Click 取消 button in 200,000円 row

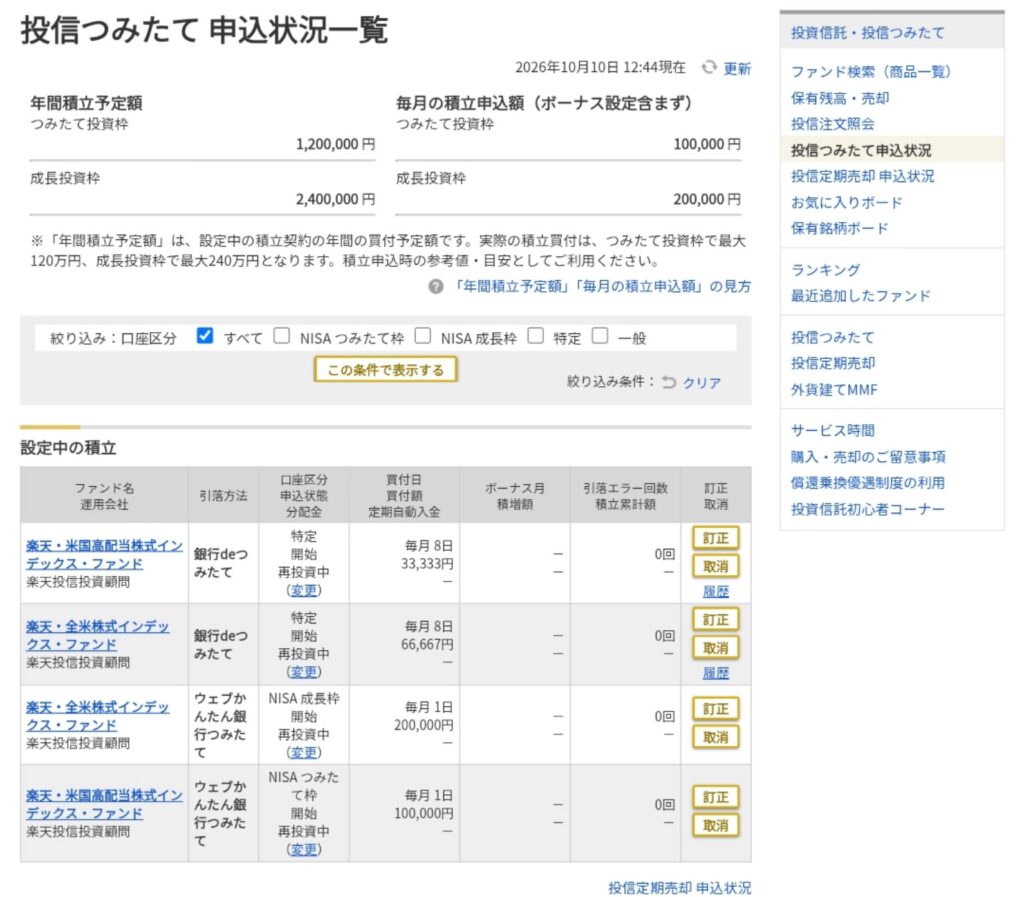click(716, 737)
